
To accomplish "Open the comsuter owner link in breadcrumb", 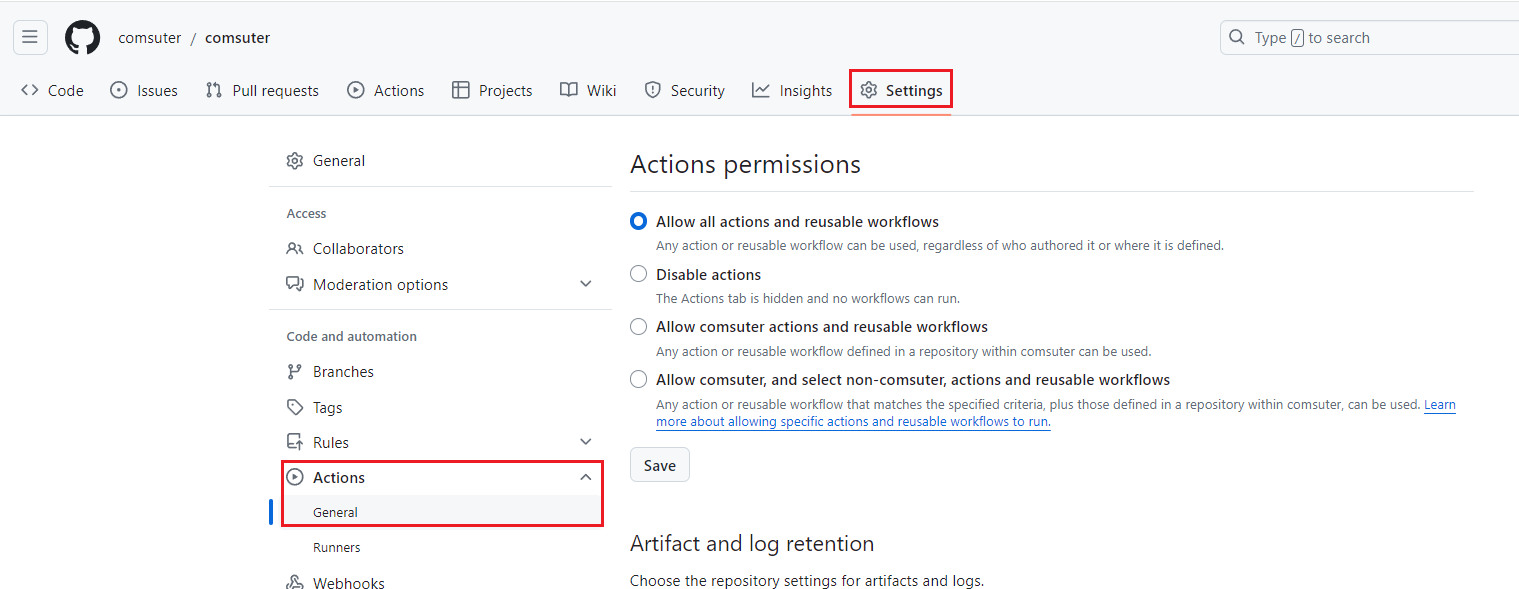I will tap(150, 38).
